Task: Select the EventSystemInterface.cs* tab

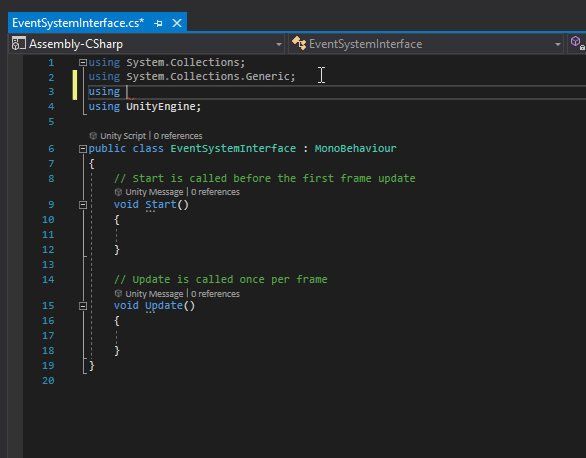Action: pyautogui.click(x=78, y=23)
